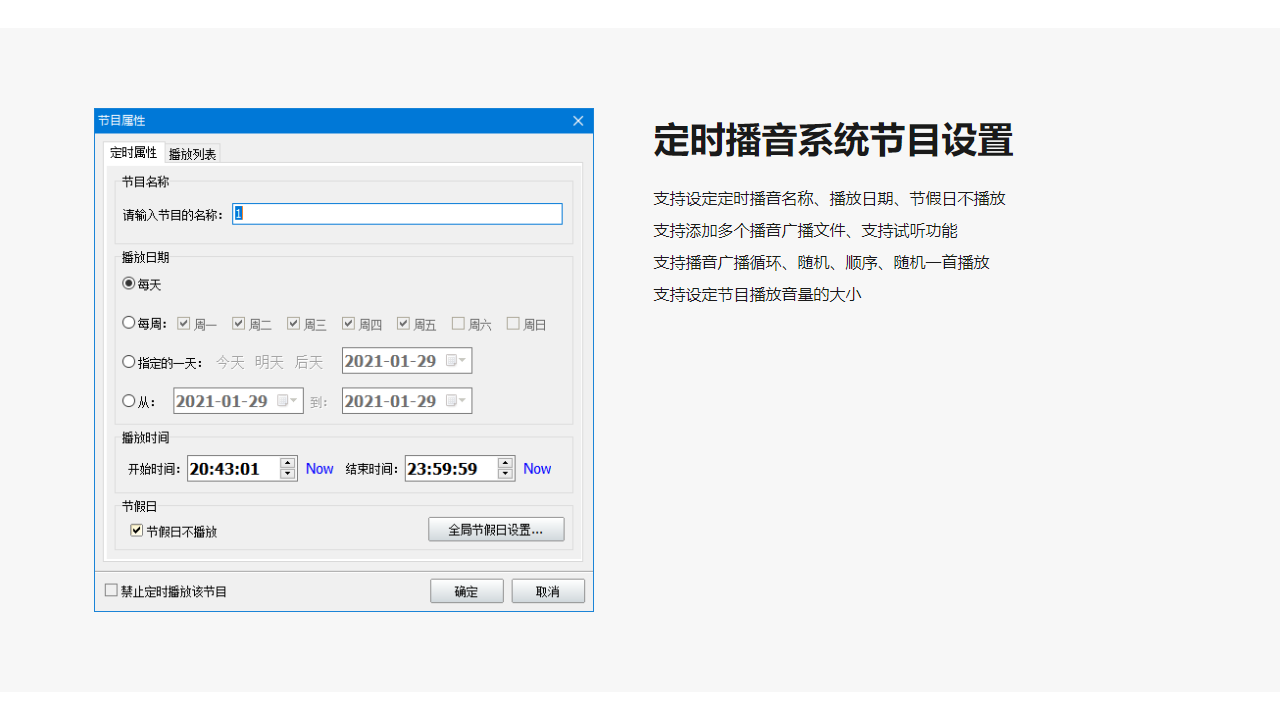Open the 播放列表 tab
Image resolution: width=1280 pixels, height=720 pixels.
tap(192, 154)
